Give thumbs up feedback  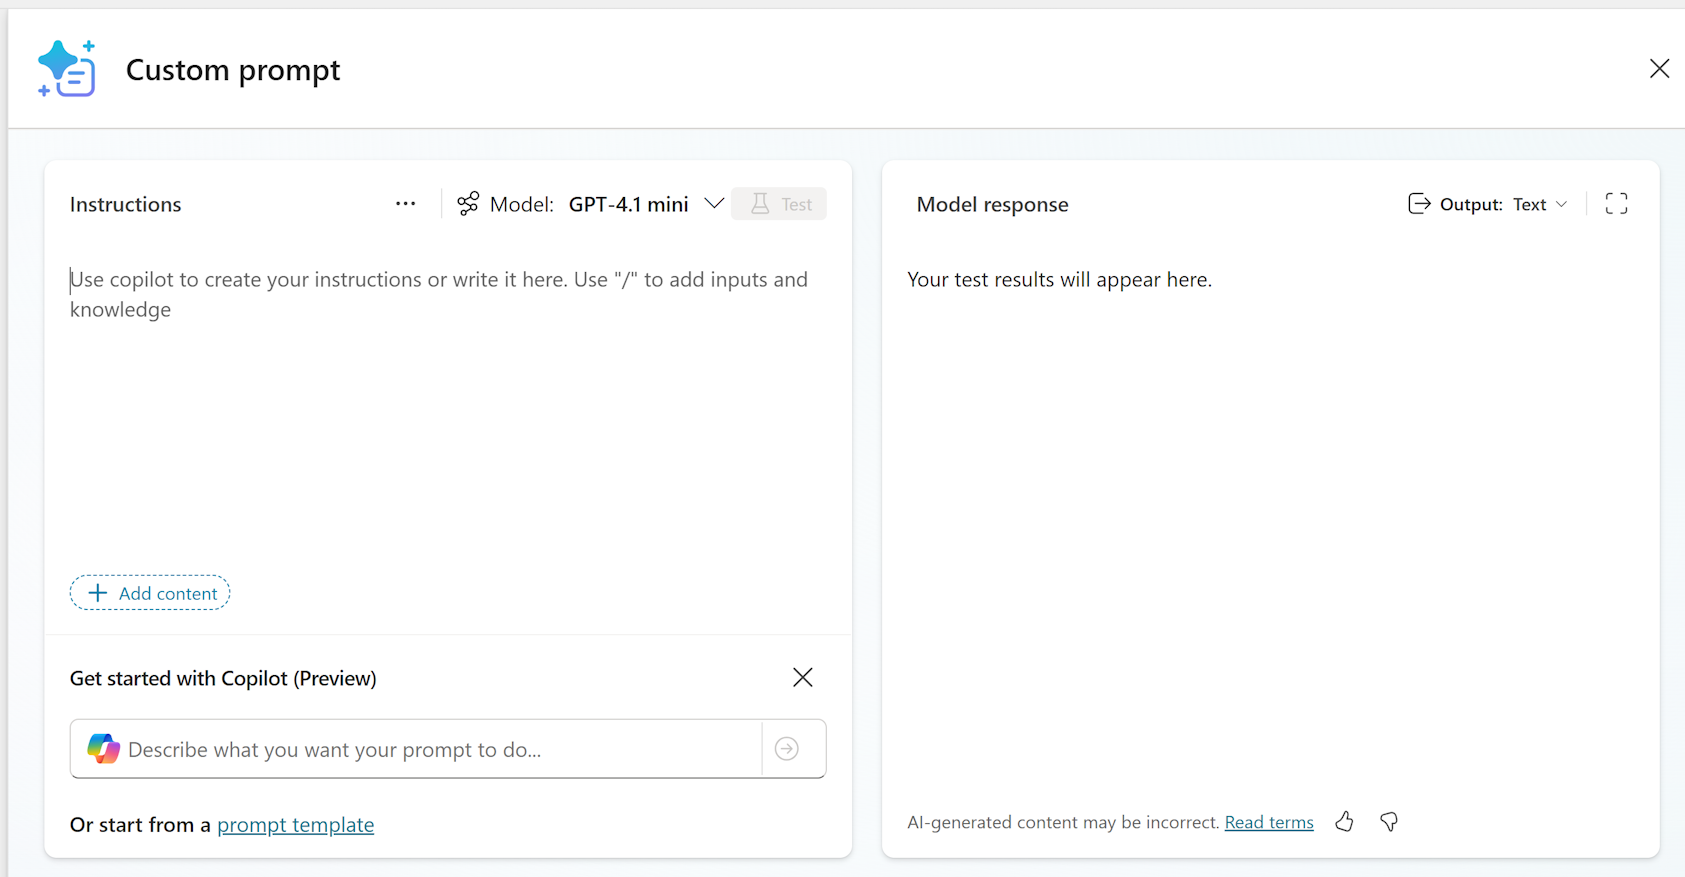pos(1345,822)
